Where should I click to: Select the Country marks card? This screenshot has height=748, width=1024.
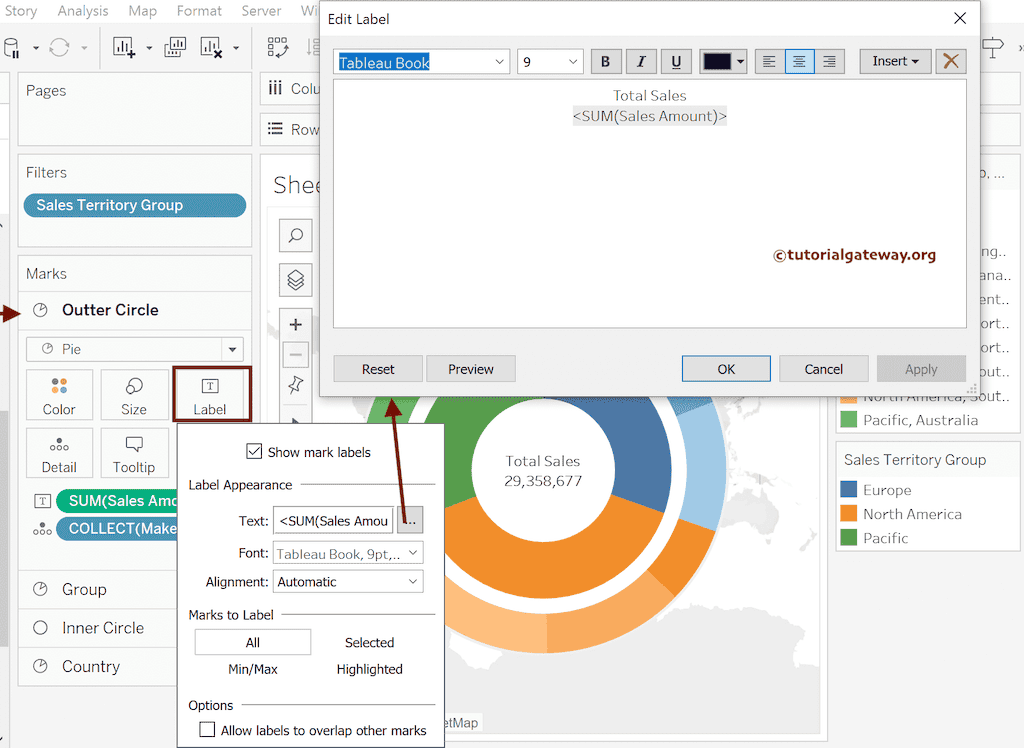[x=98, y=666]
